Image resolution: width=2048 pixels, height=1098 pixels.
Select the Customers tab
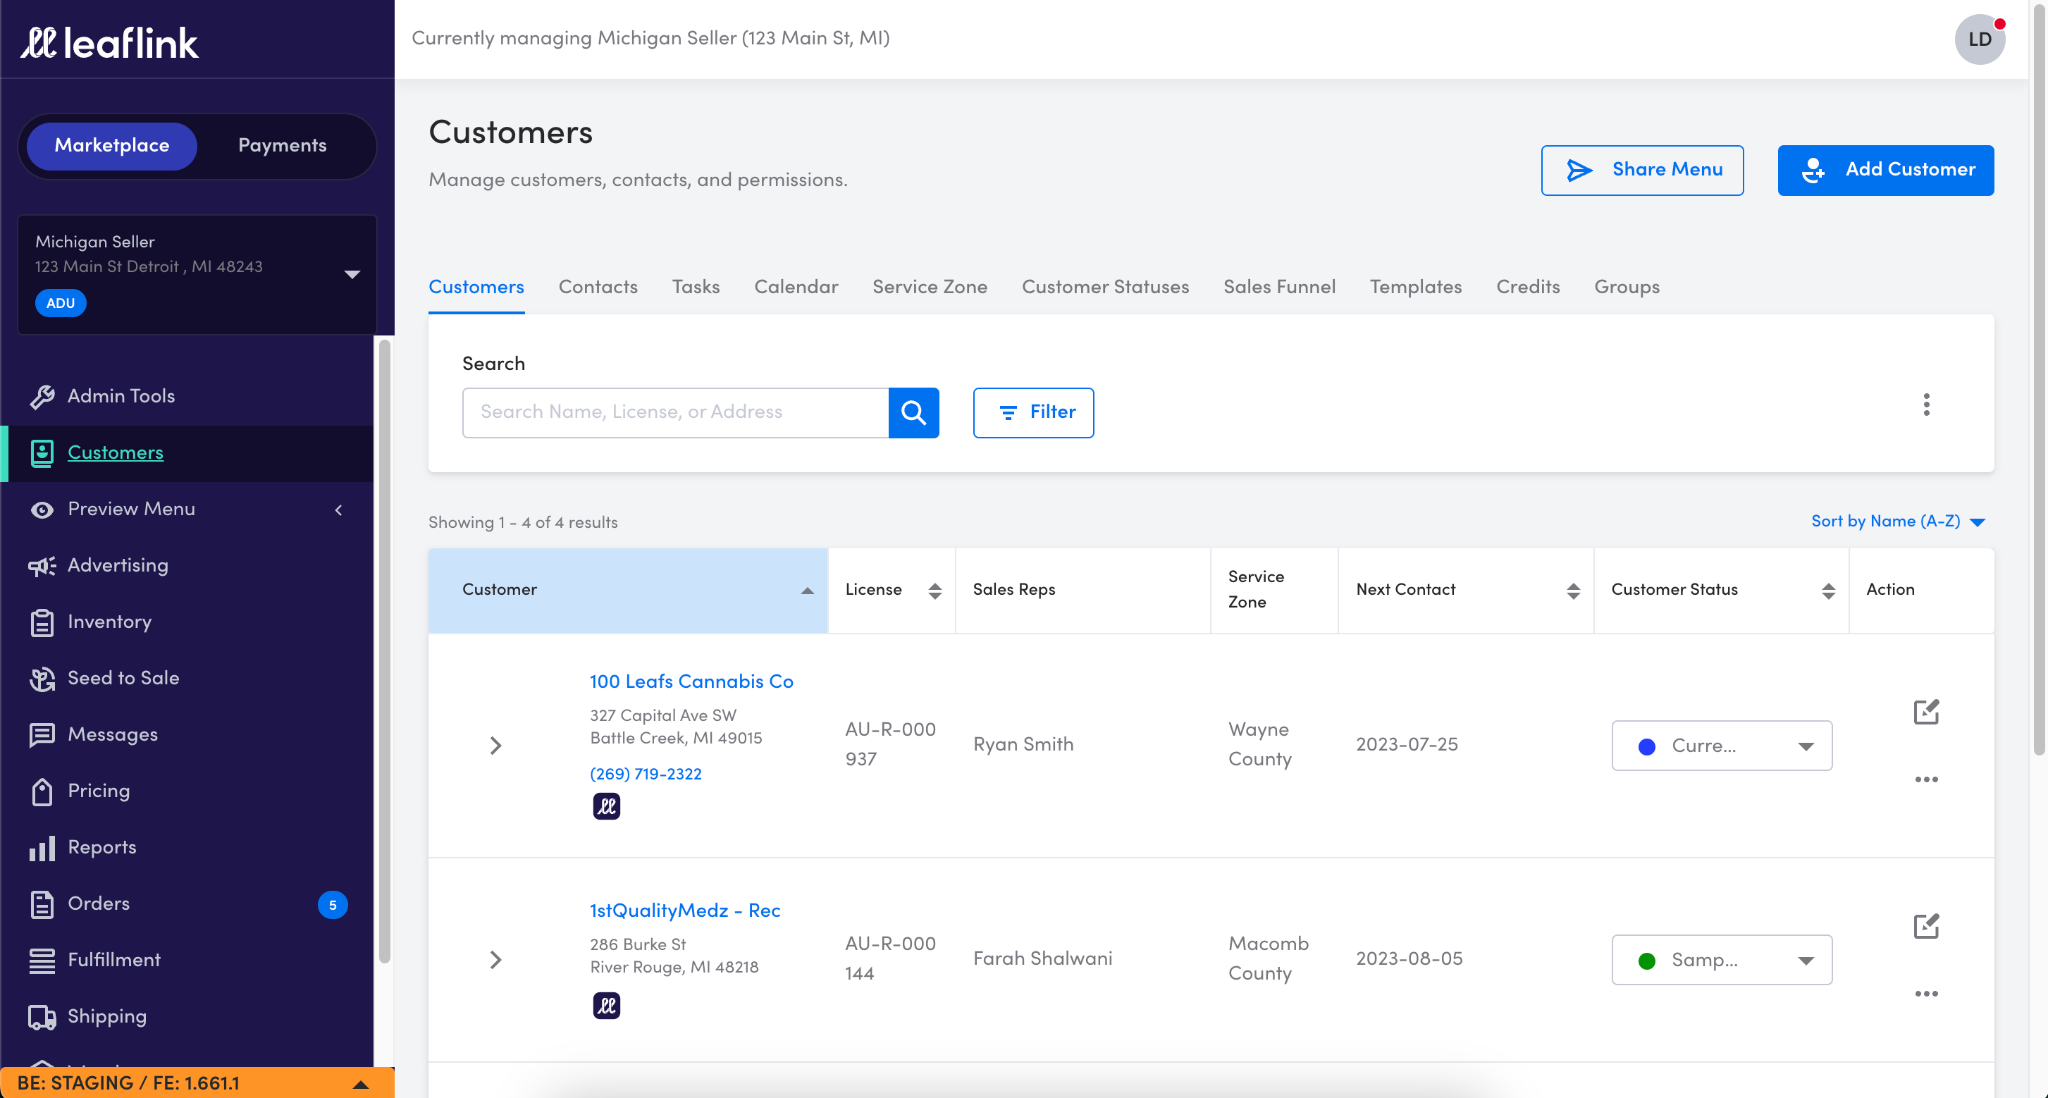click(x=476, y=287)
